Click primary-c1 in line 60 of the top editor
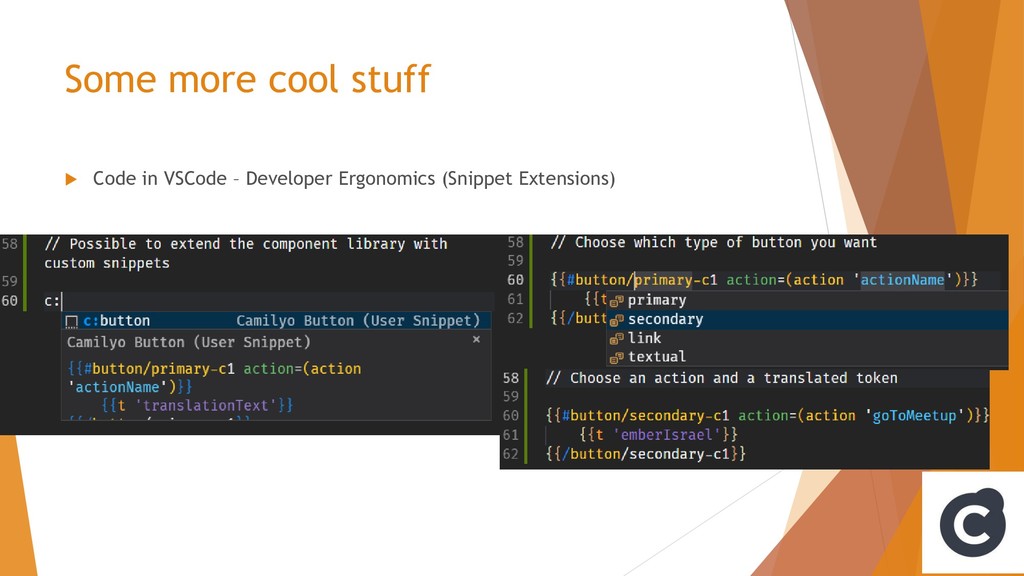Viewport: 1024px width, 576px height. 675,280
